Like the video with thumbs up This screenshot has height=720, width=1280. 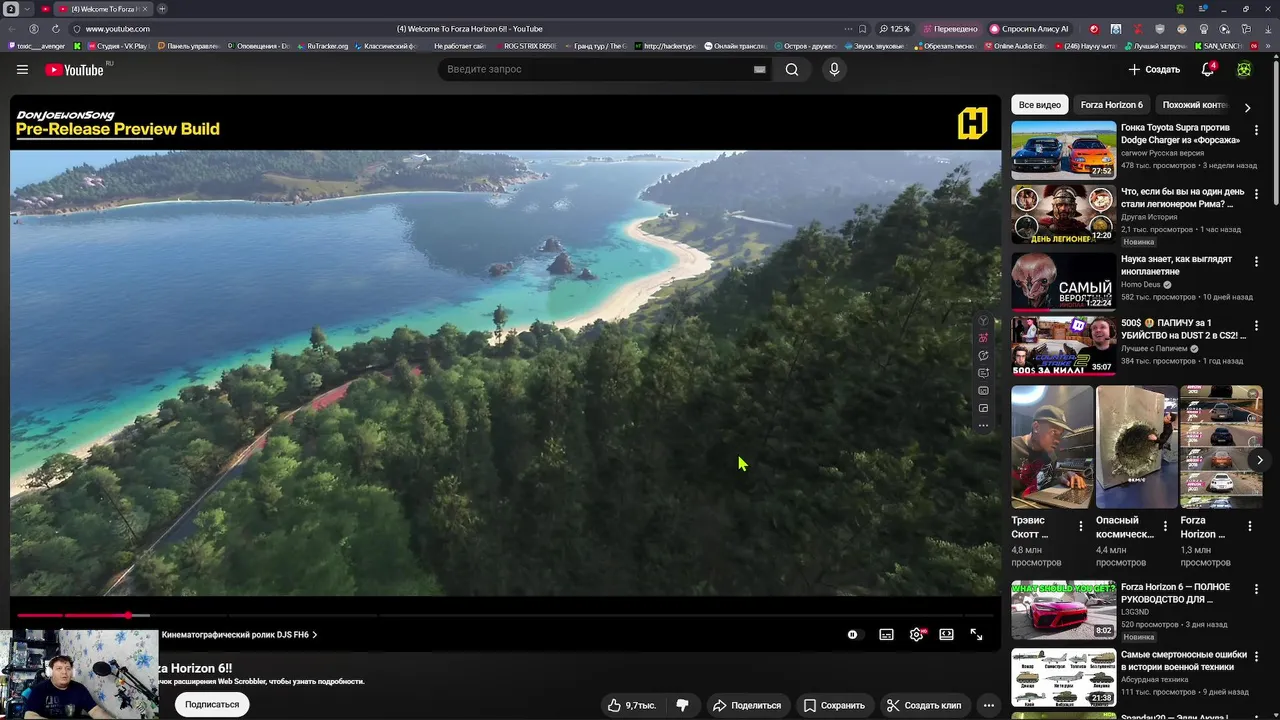pos(632,705)
